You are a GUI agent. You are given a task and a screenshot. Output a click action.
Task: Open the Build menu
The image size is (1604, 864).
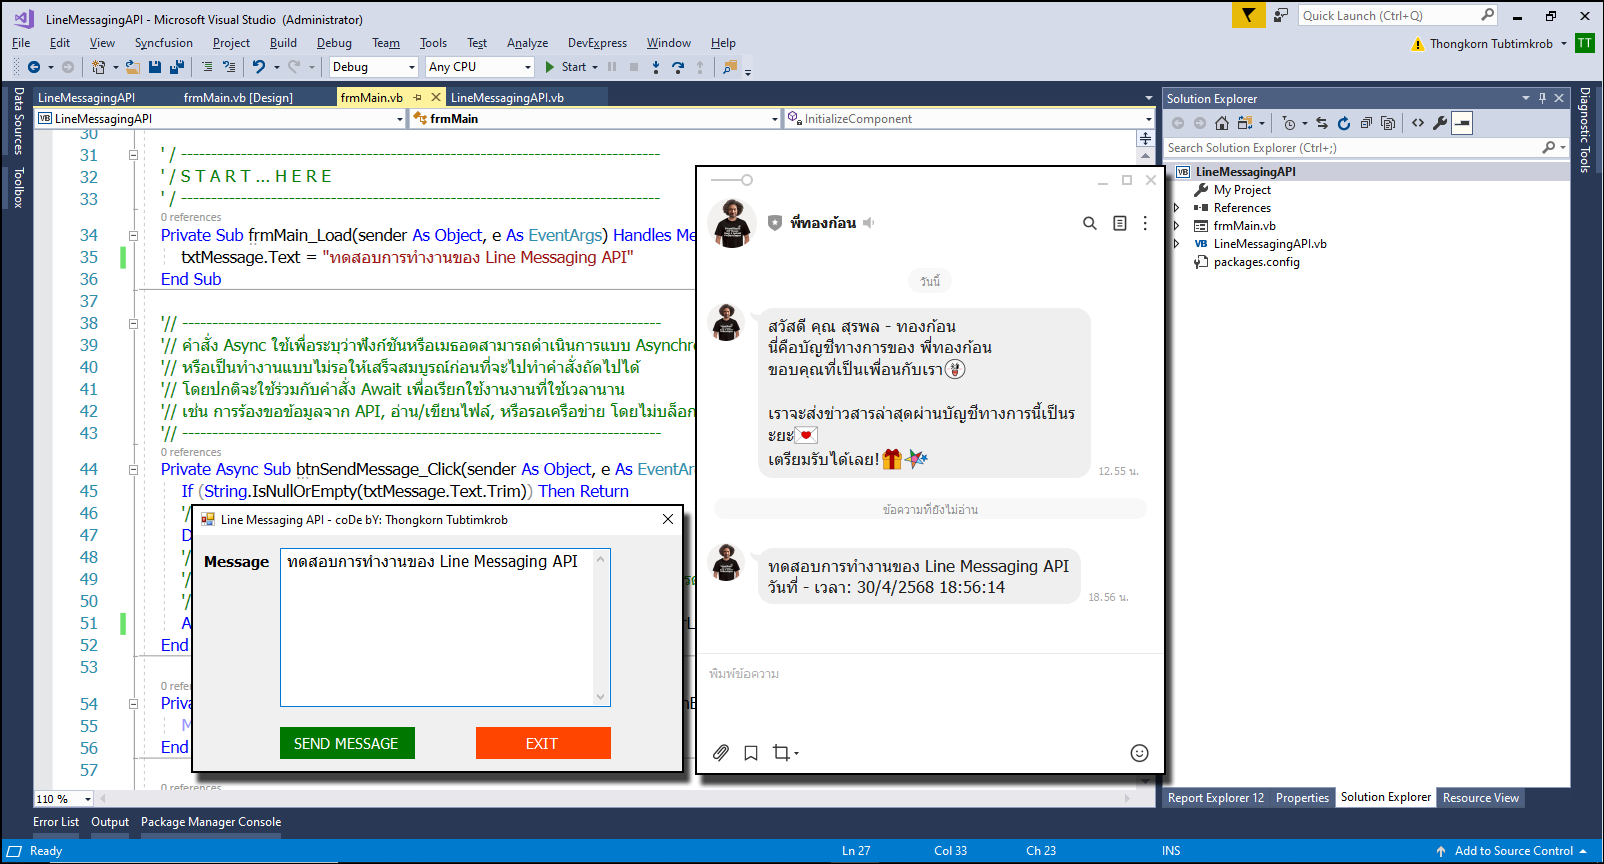pyautogui.click(x=283, y=43)
